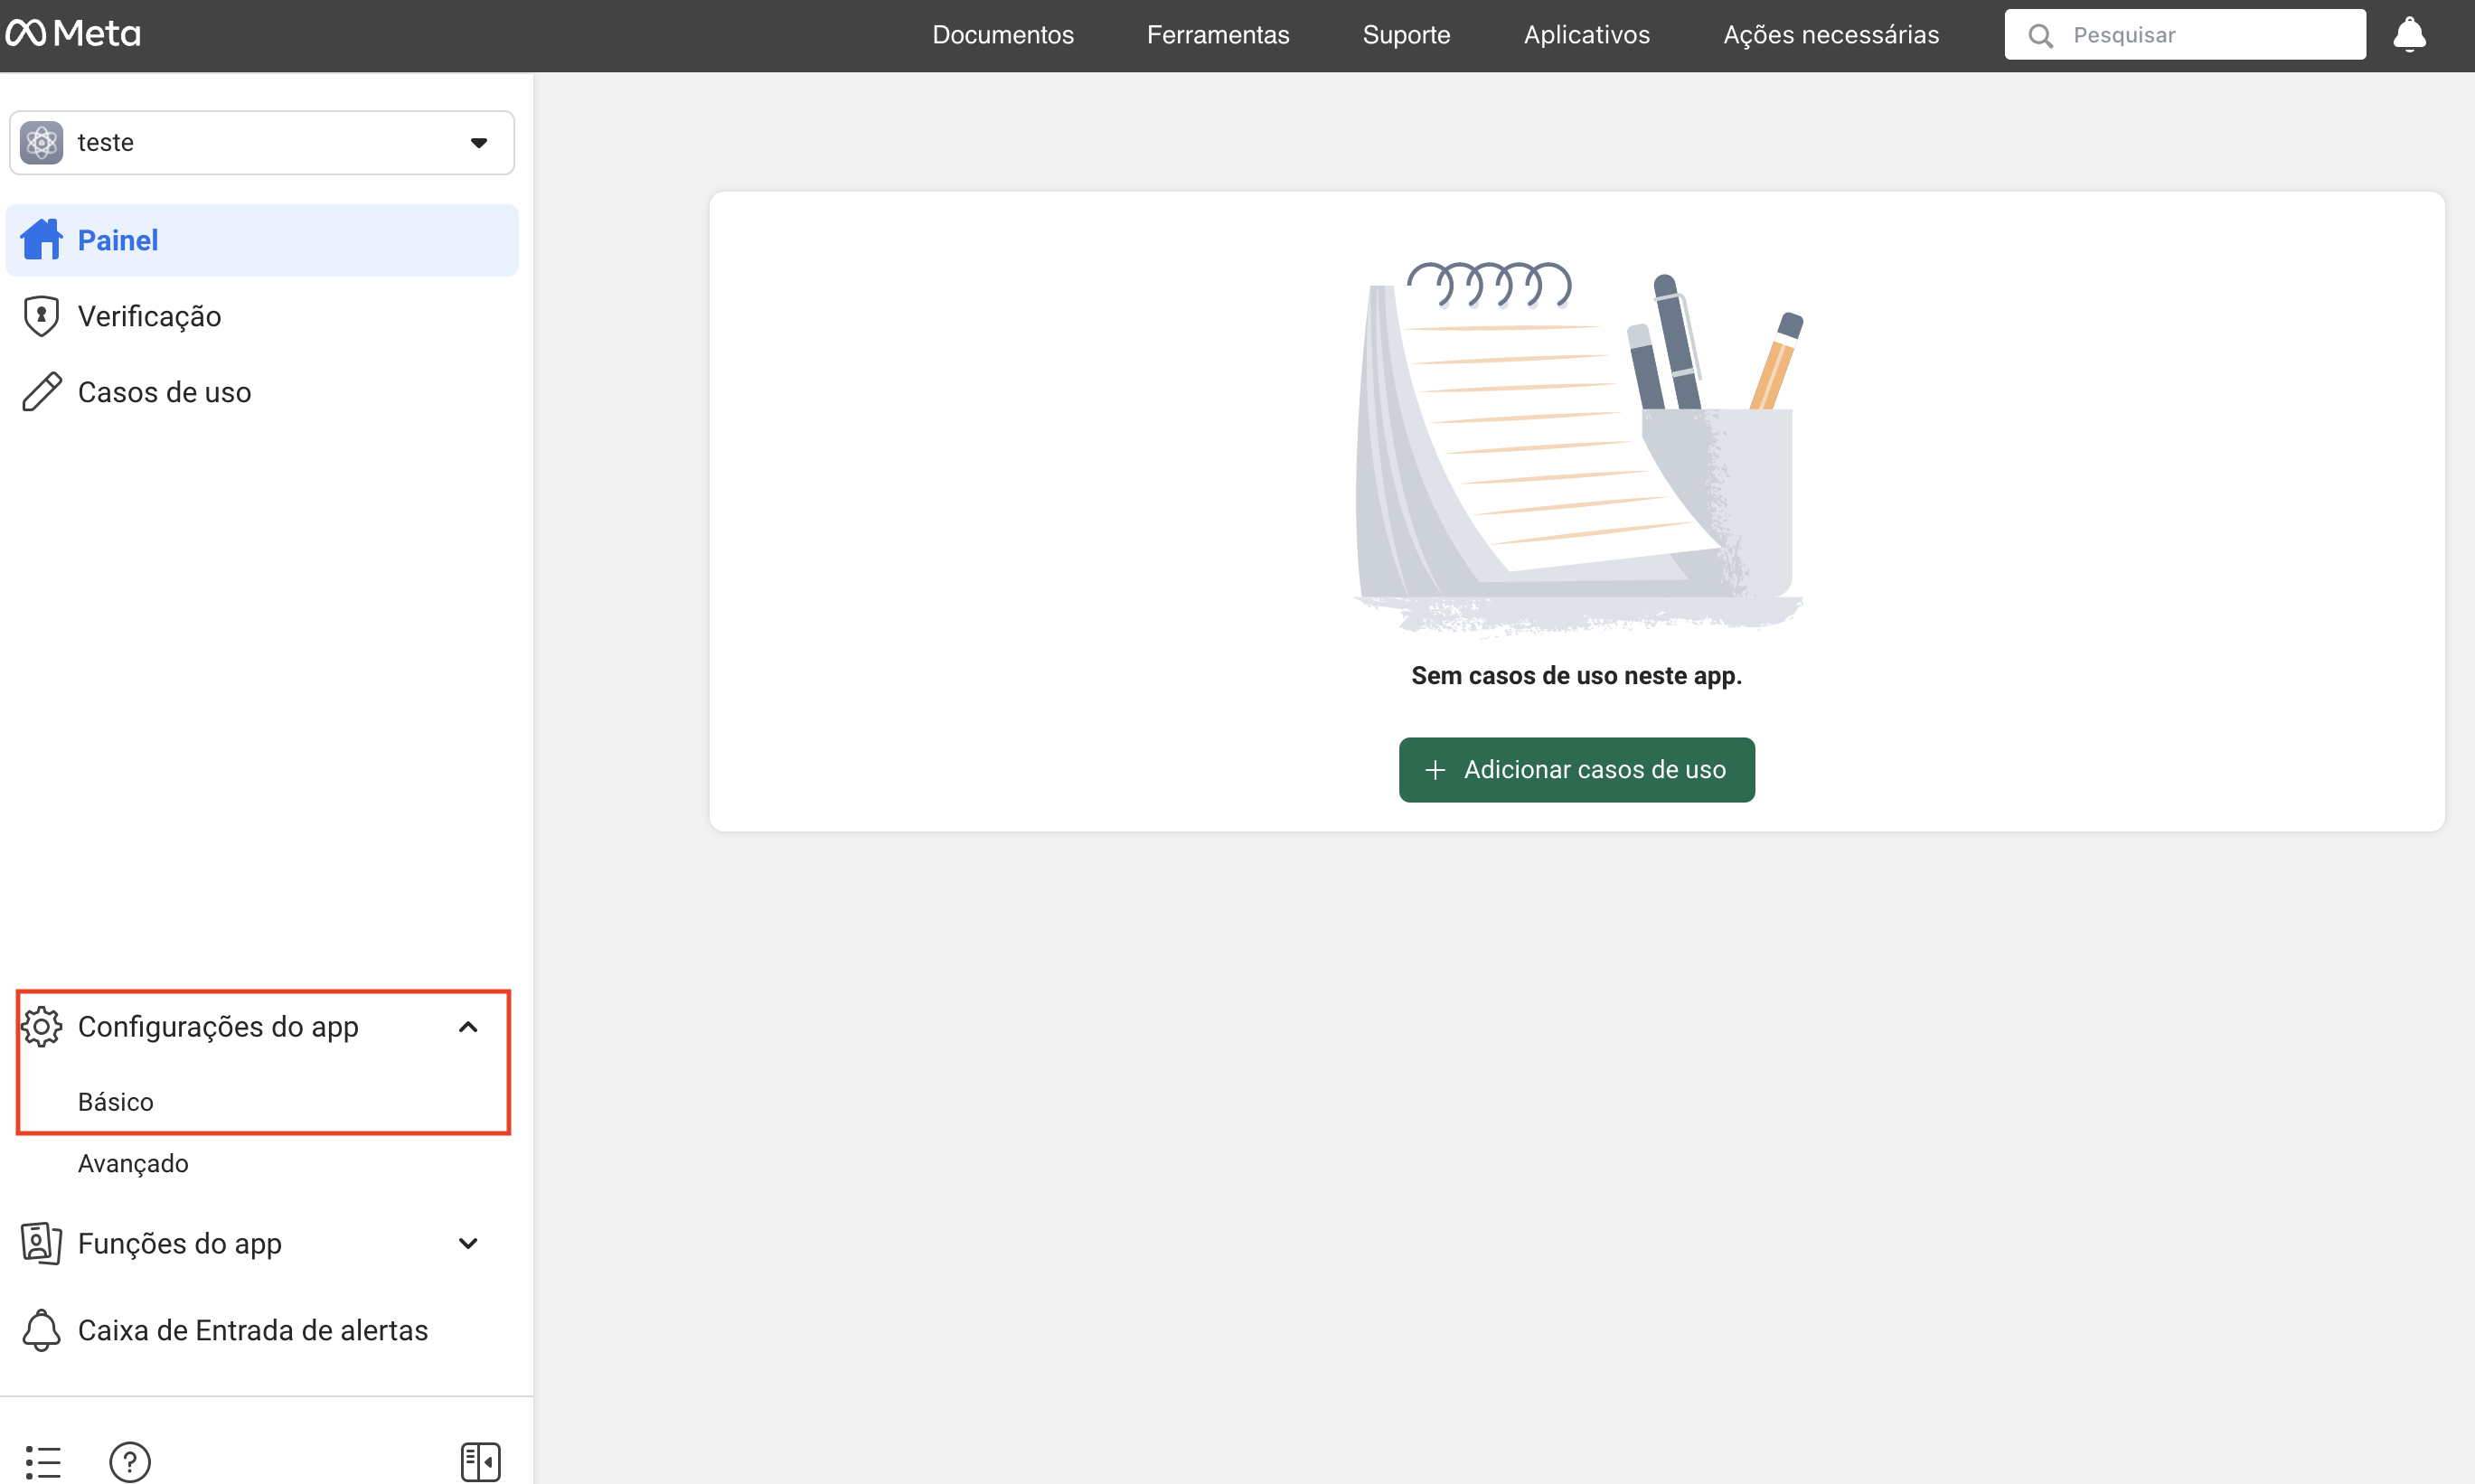Expand the Funções do app section
The width and height of the screenshot is (2475, 1484).
[x=468, y=1243]
